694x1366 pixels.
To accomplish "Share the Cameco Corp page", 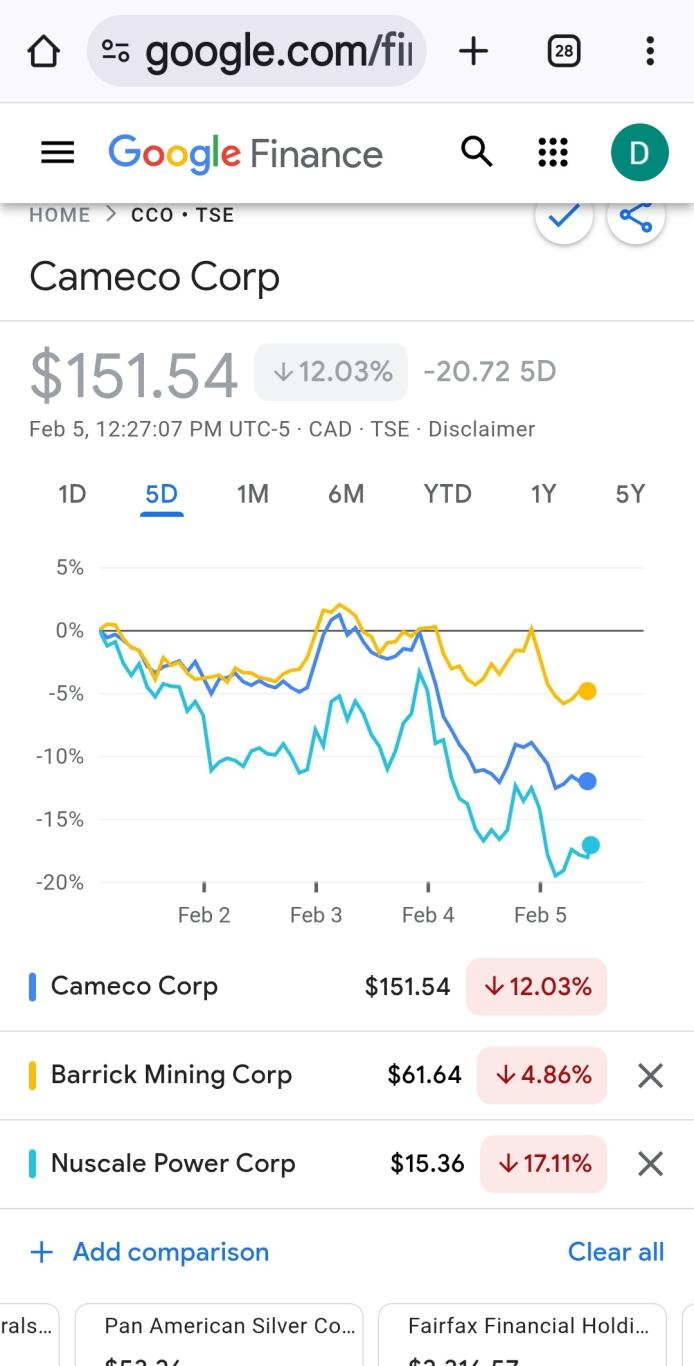I will 636,216.
